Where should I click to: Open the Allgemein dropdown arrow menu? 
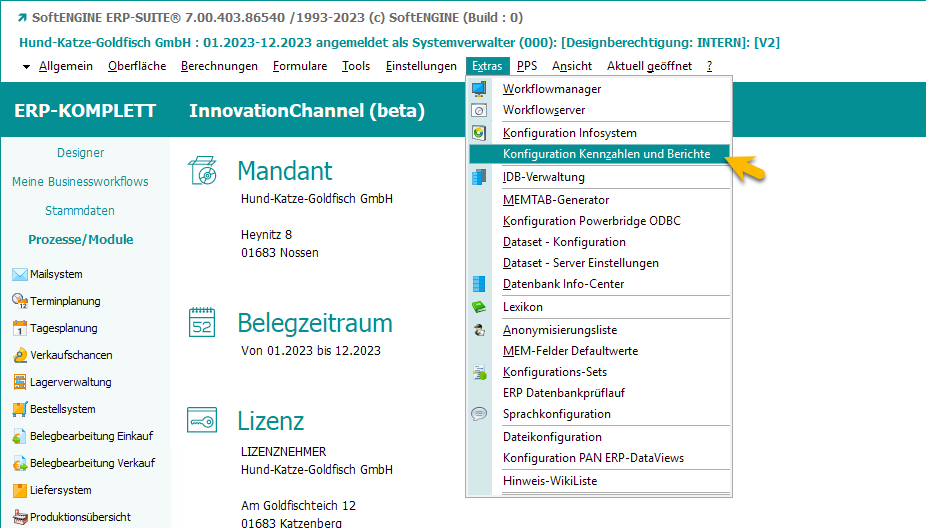click(x=27, y=66)
